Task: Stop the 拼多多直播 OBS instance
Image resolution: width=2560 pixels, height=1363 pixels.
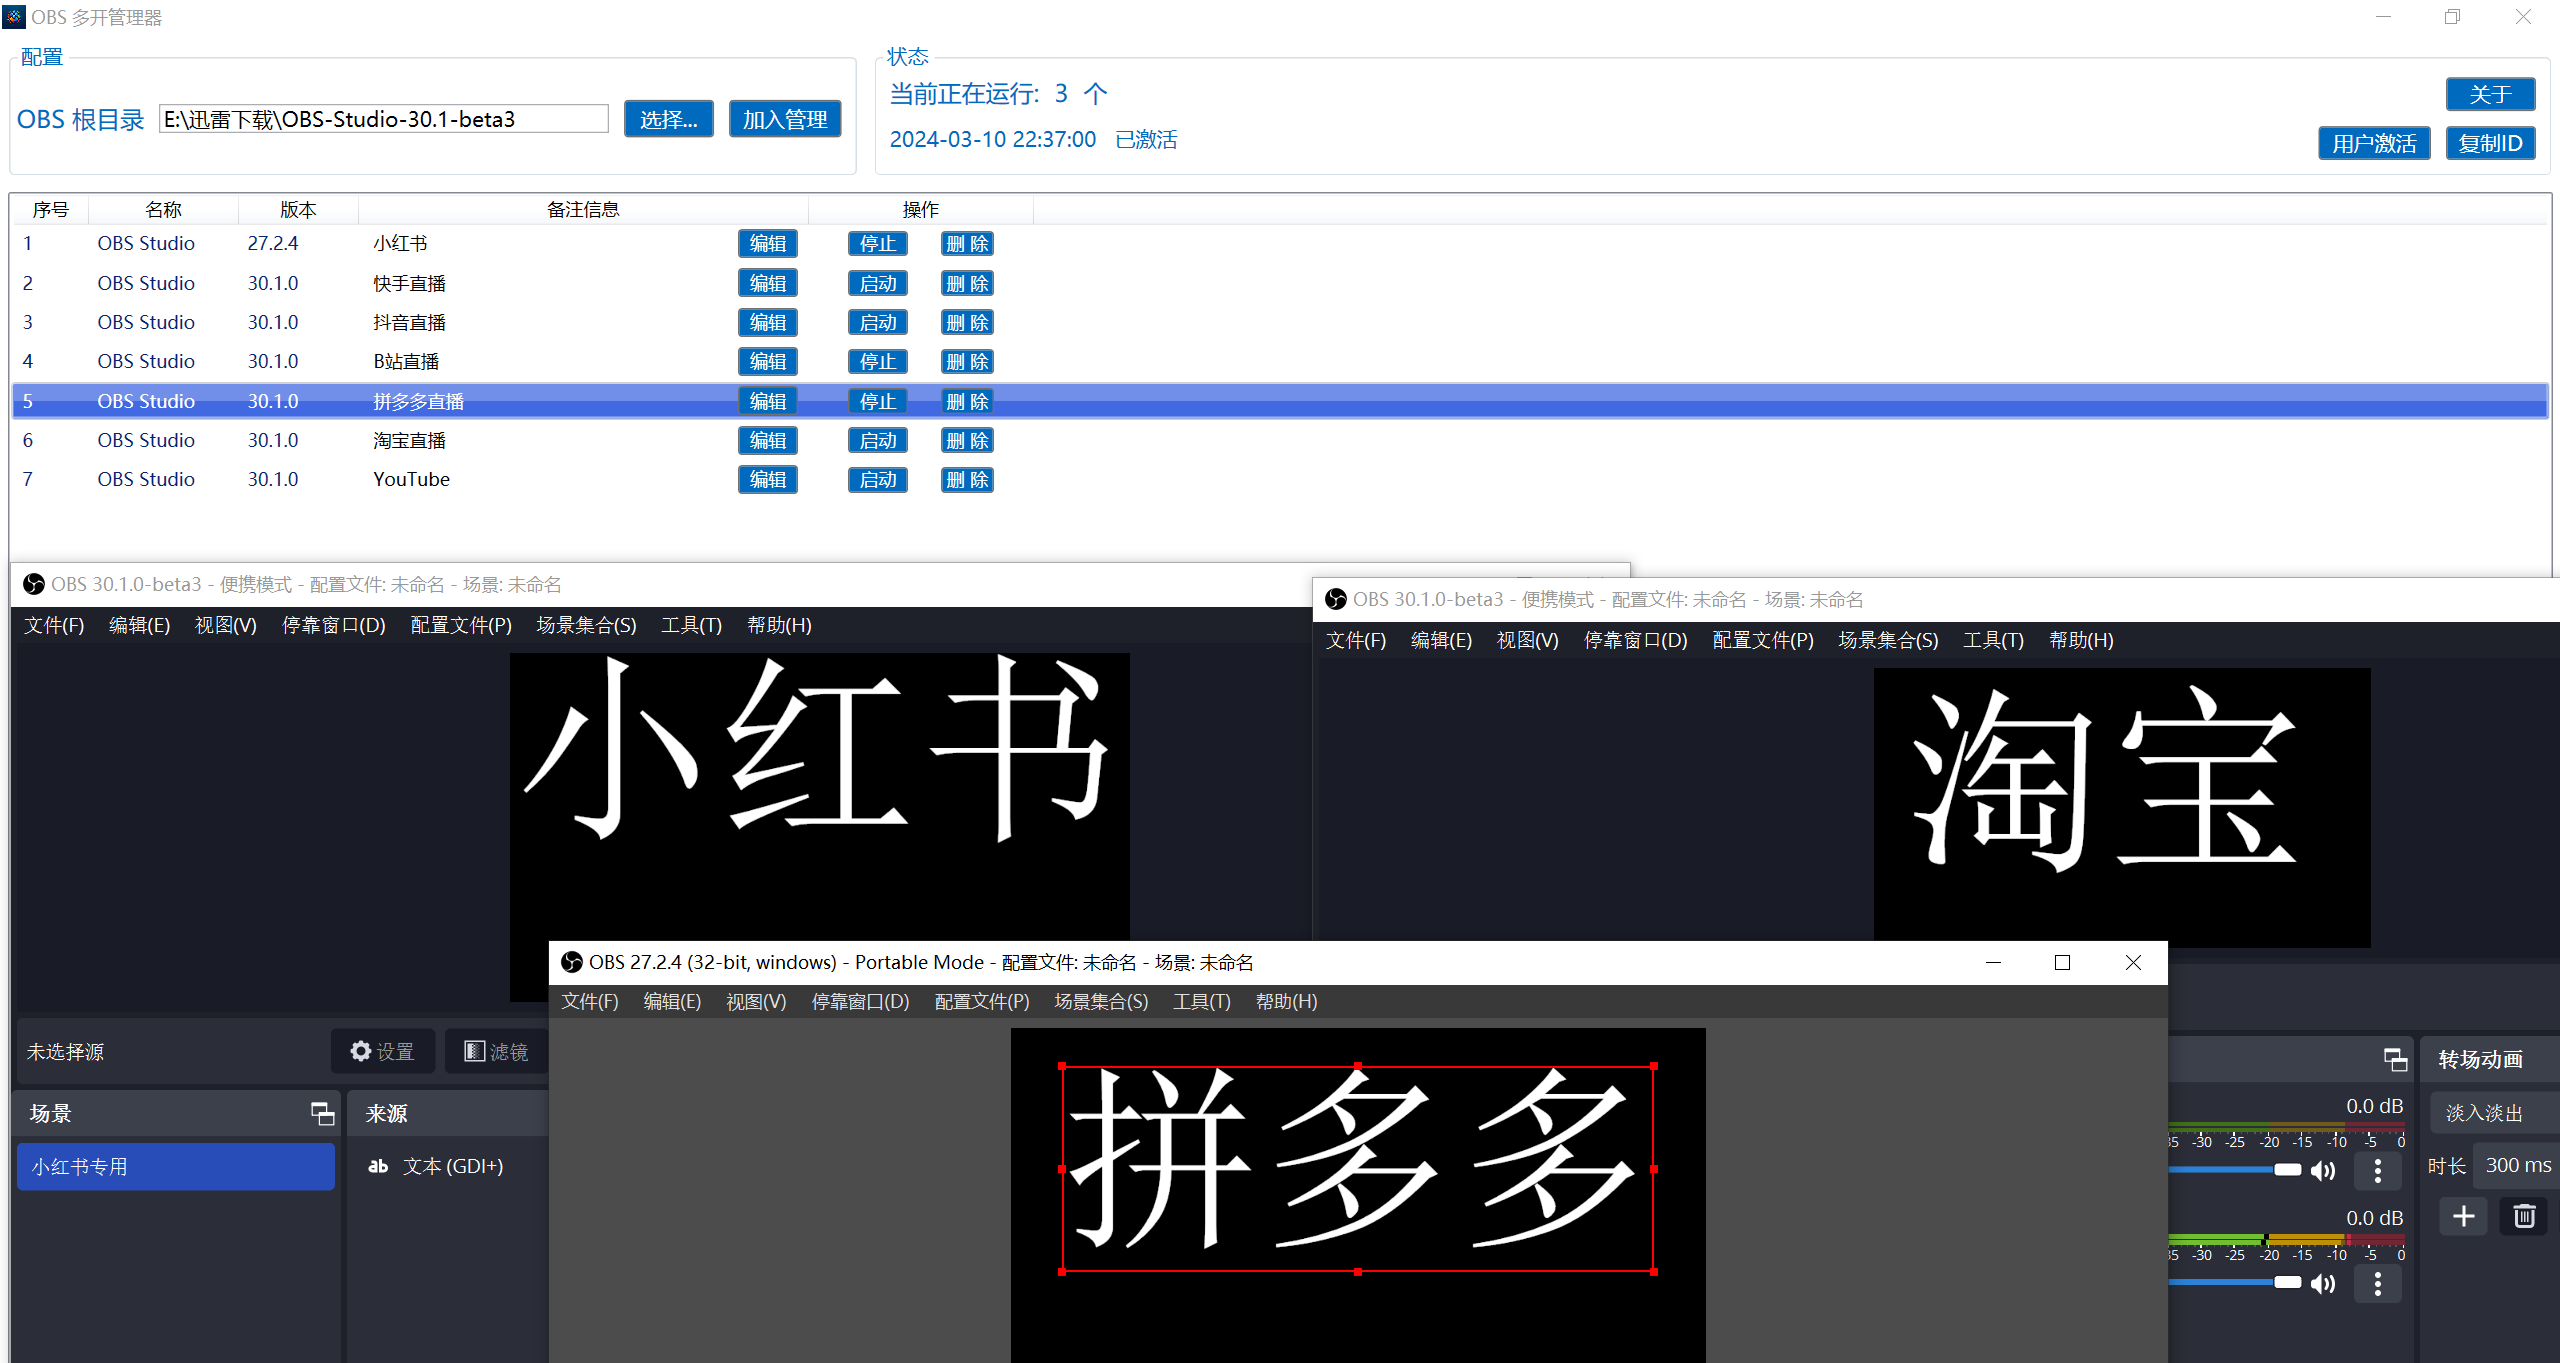Action: point(878,401)
